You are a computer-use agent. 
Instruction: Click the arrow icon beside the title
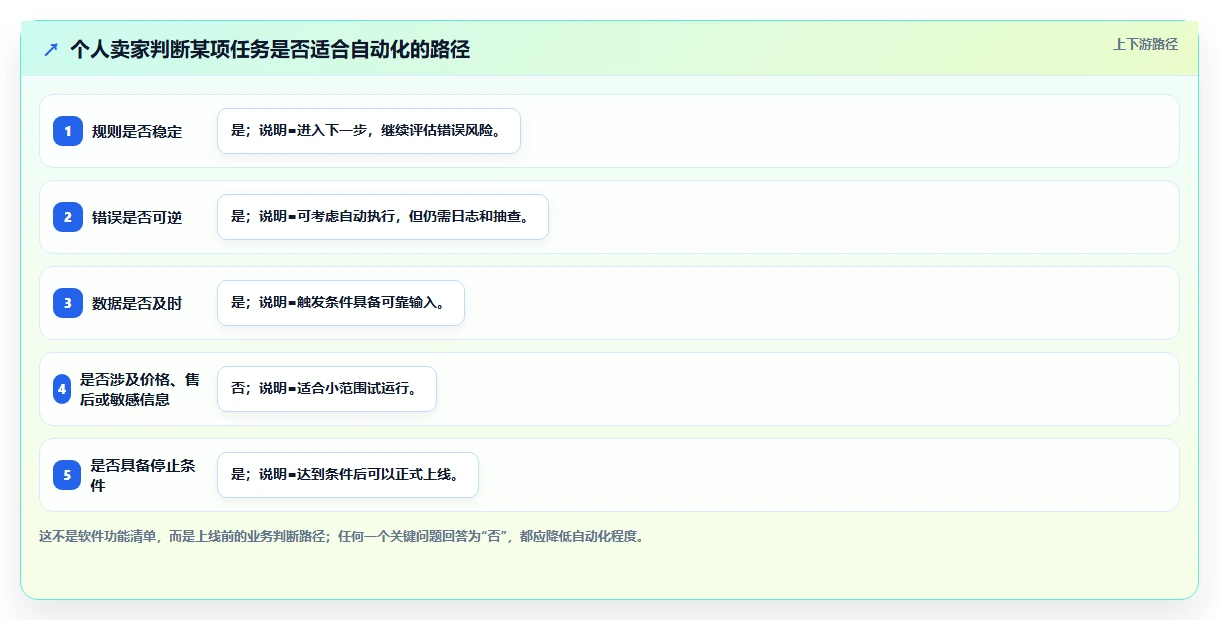[50, 49]
